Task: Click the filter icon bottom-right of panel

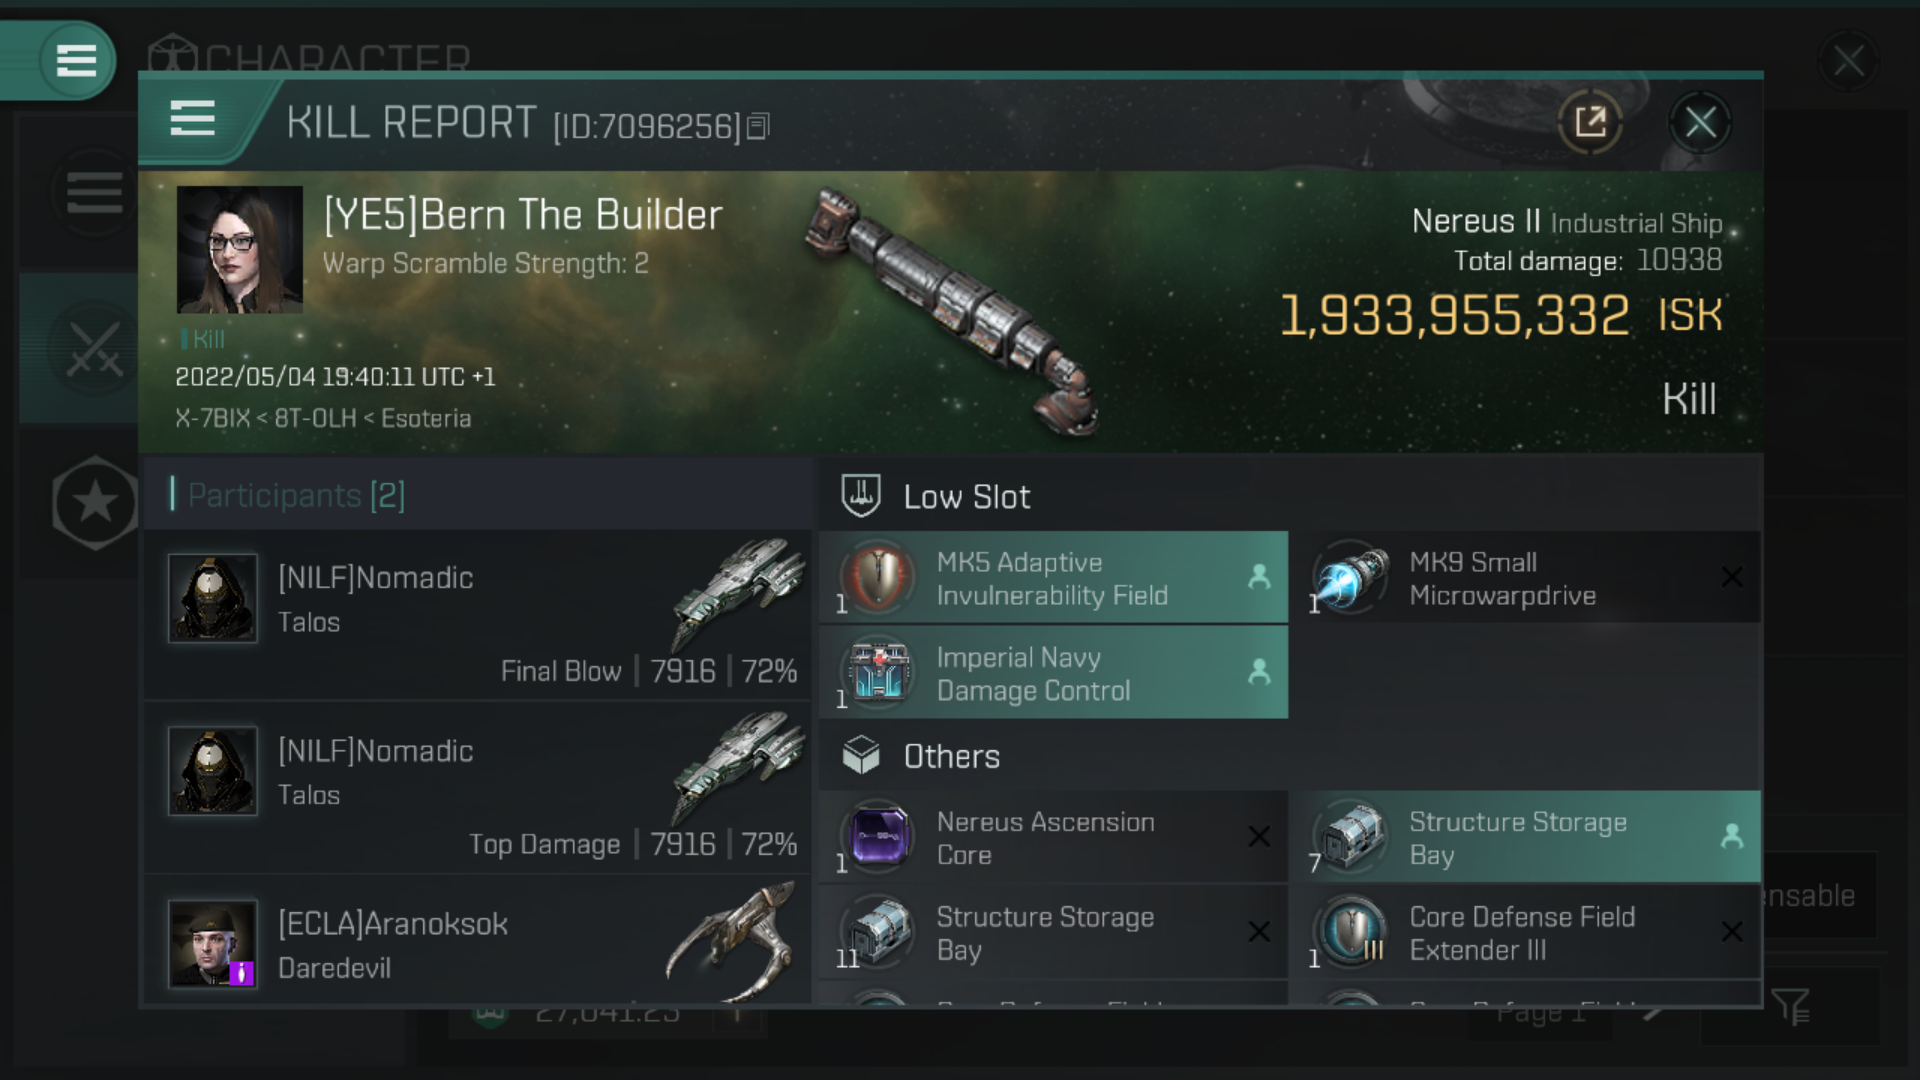Action: 1791,1007
